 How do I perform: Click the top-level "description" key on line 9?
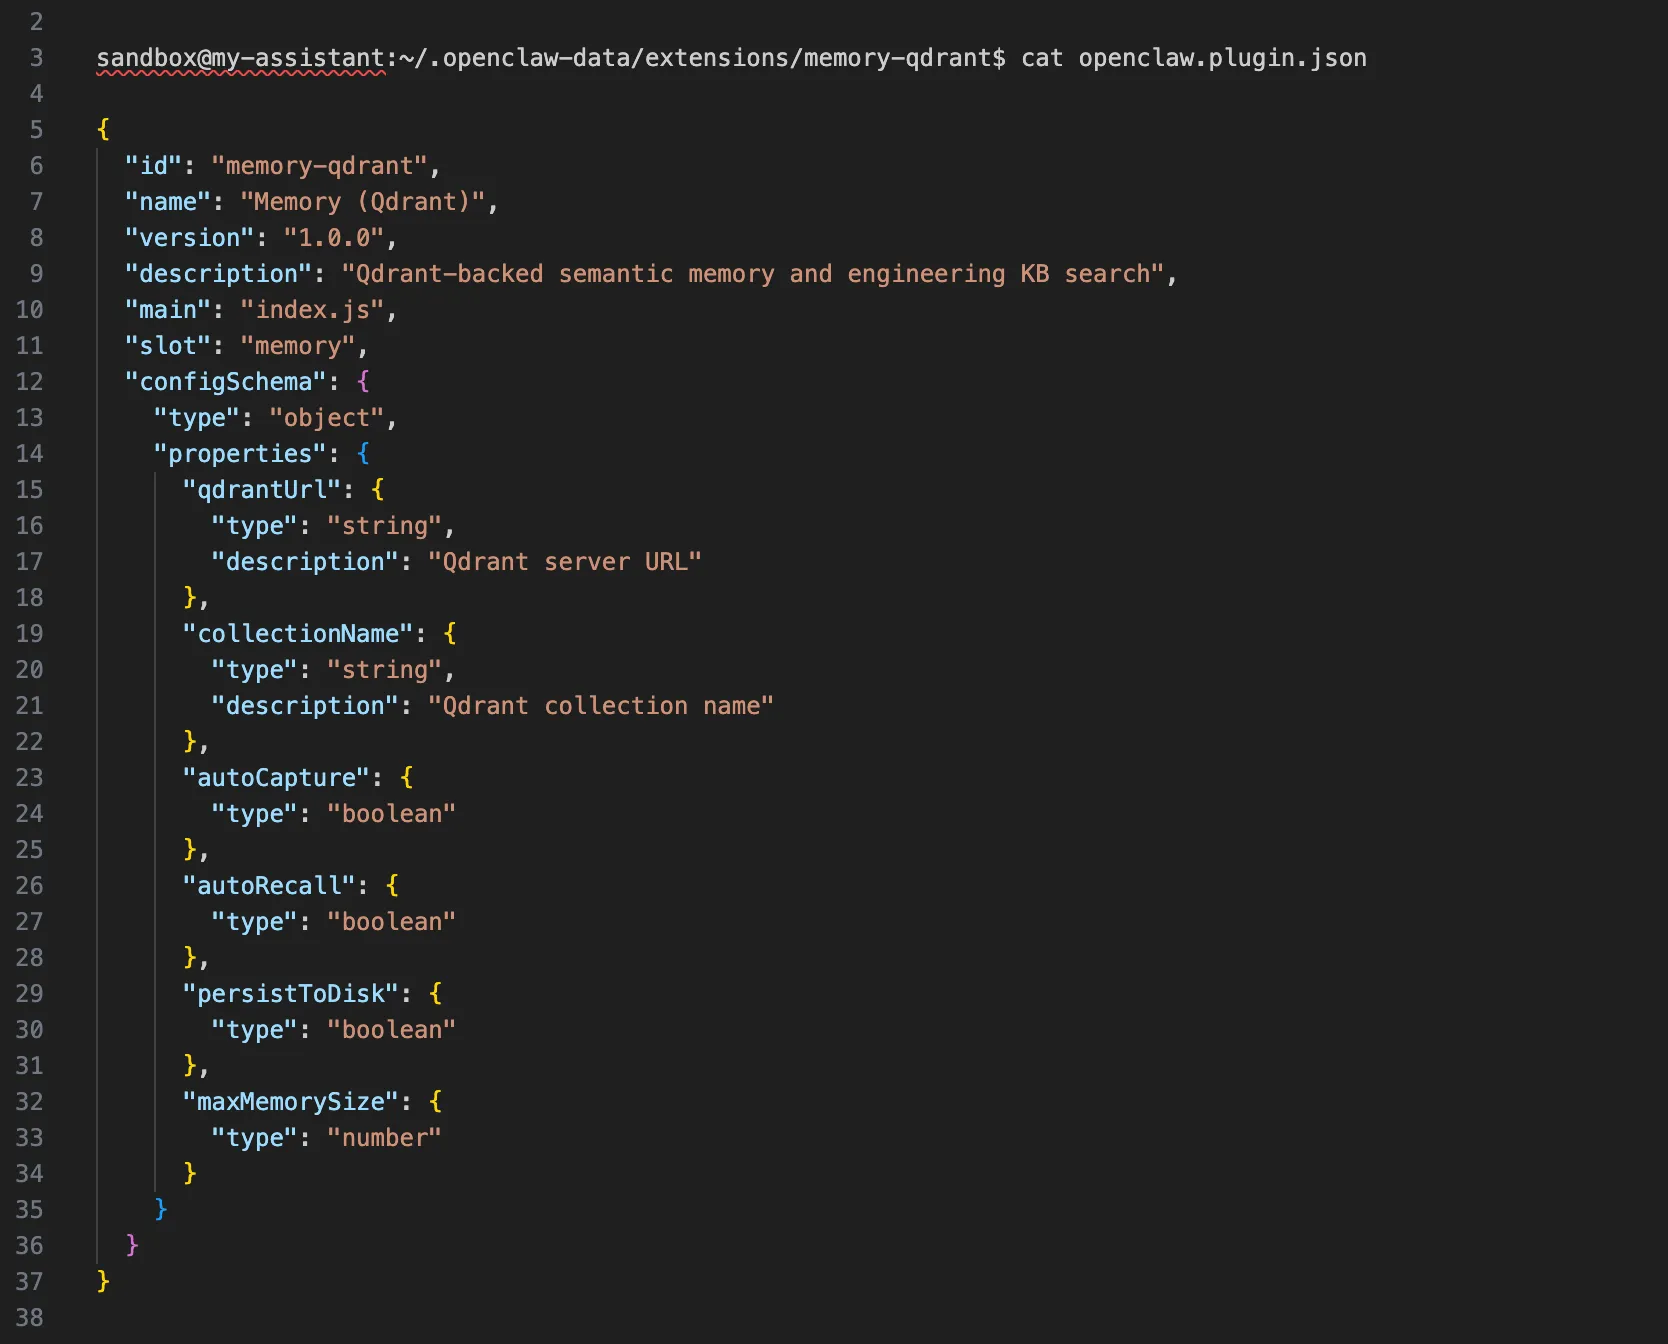coord(219,274)
